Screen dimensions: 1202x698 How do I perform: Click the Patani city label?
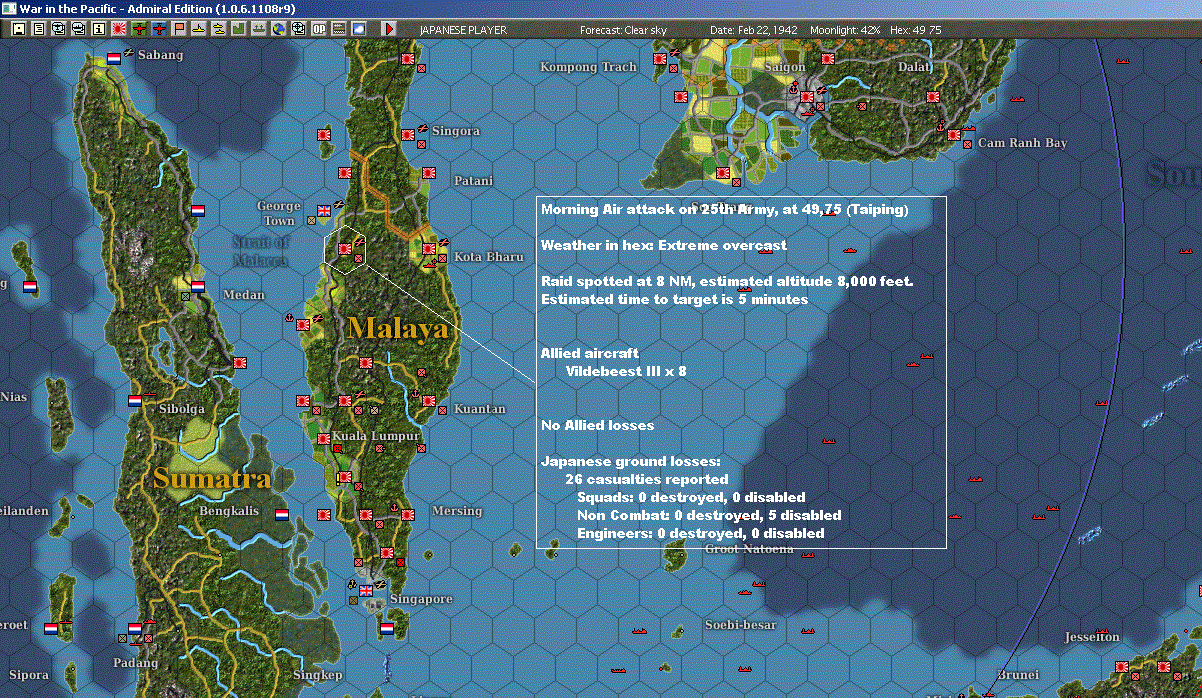pyautogui.click(x=473, y=181)
